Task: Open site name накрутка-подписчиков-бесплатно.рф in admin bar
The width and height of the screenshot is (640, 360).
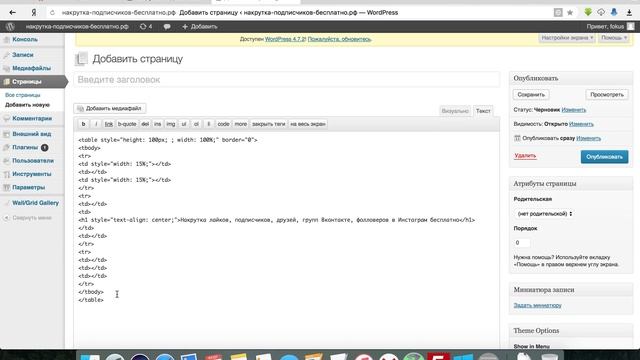Action: coord(77,27)
